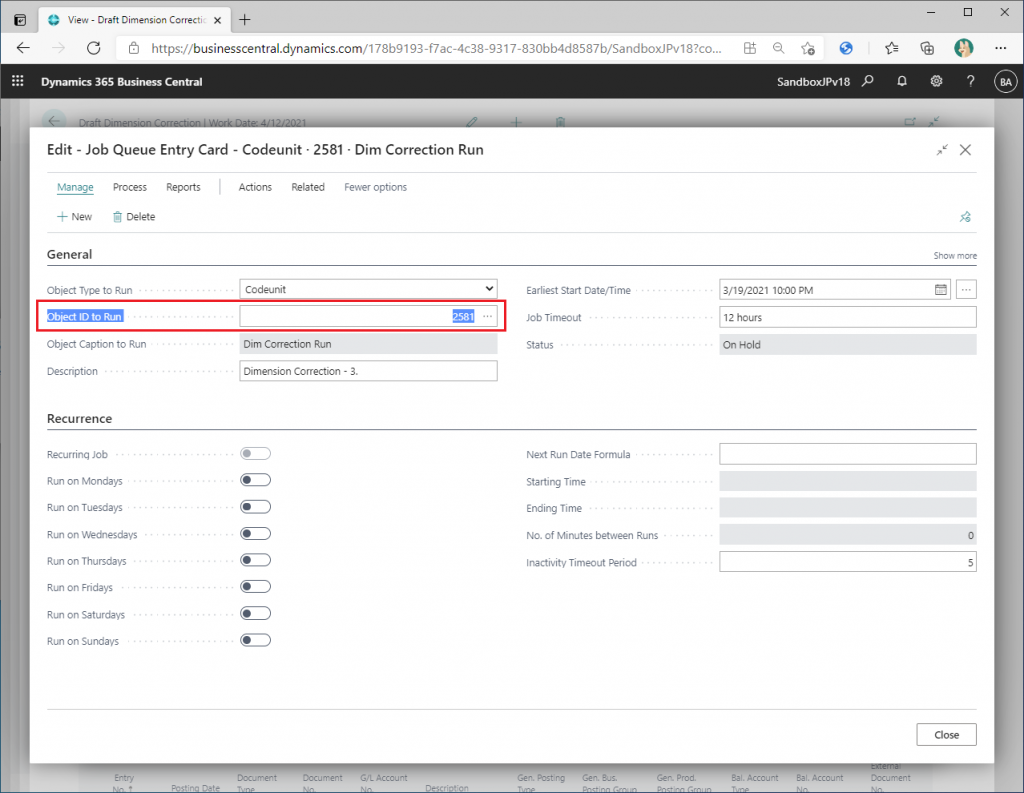Toggle Run on Mondays switch

coord(255,480)
